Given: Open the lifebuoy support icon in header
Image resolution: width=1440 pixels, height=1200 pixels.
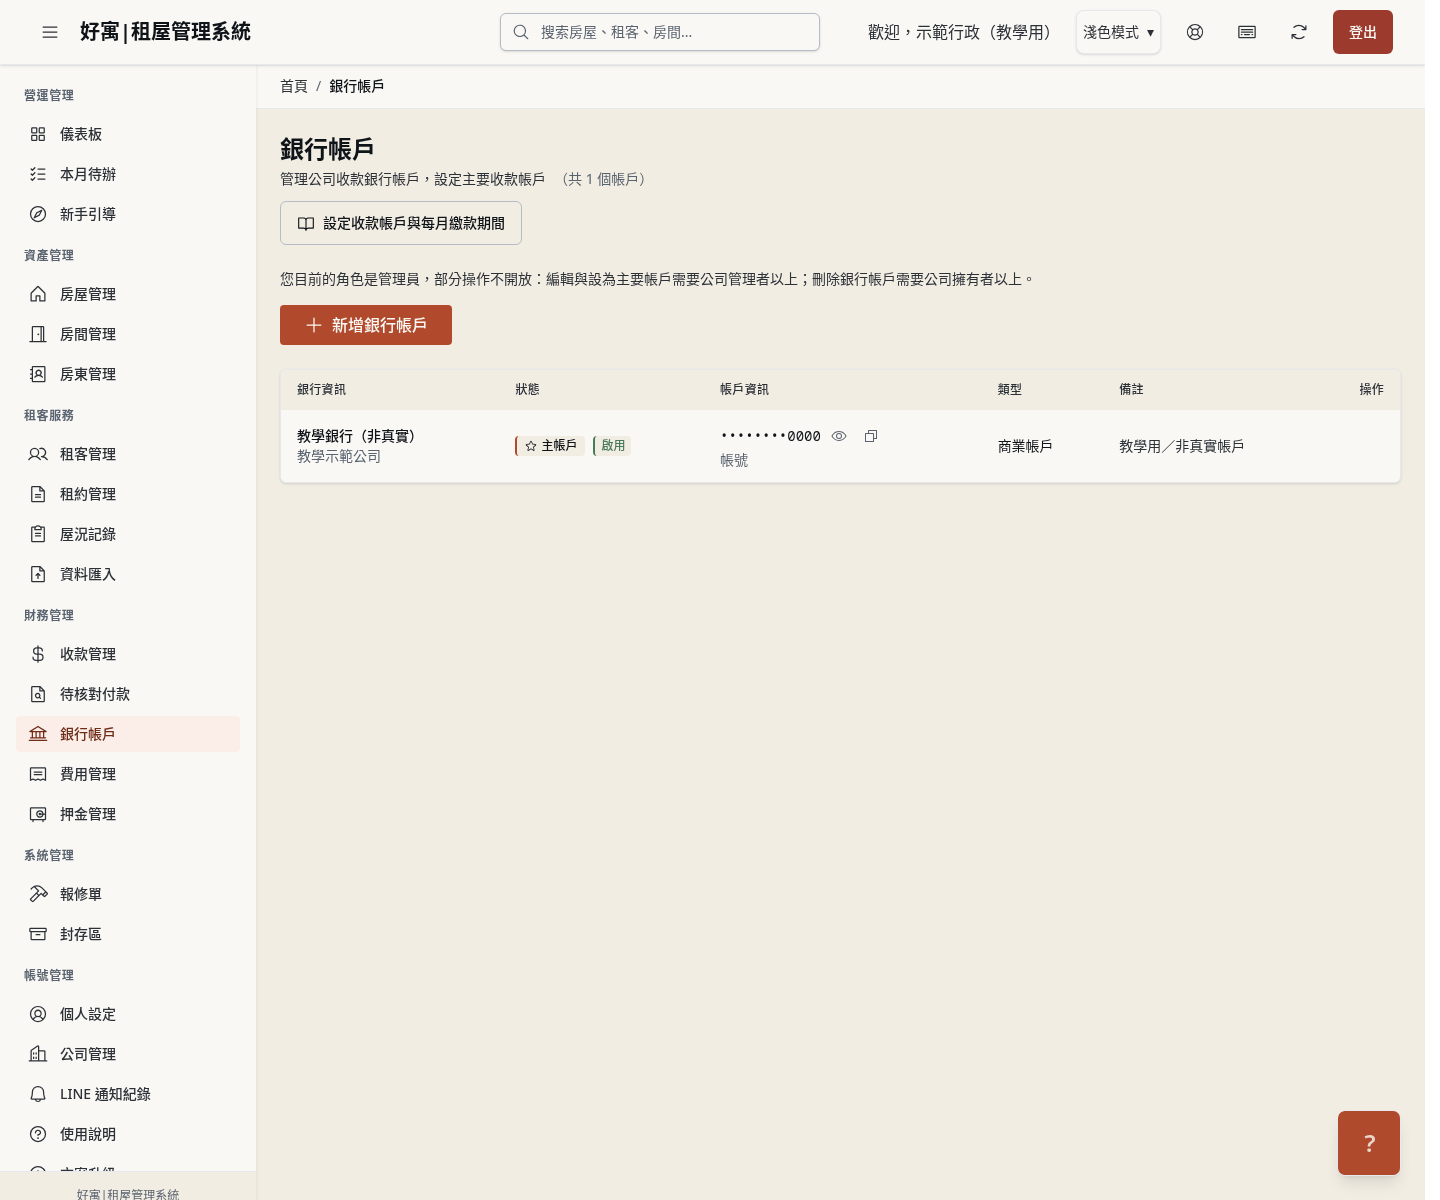Looking at the screenshot, I should [x=1195, y=32].
